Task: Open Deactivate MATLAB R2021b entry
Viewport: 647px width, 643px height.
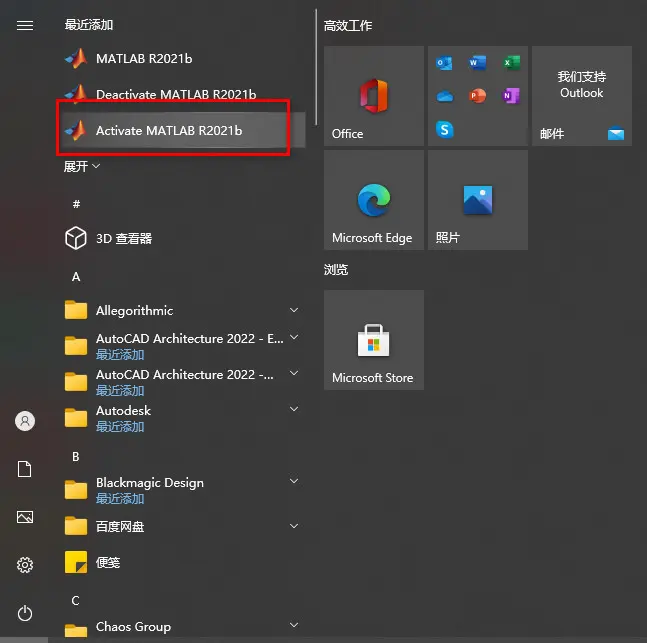Action: pos(184,95)
